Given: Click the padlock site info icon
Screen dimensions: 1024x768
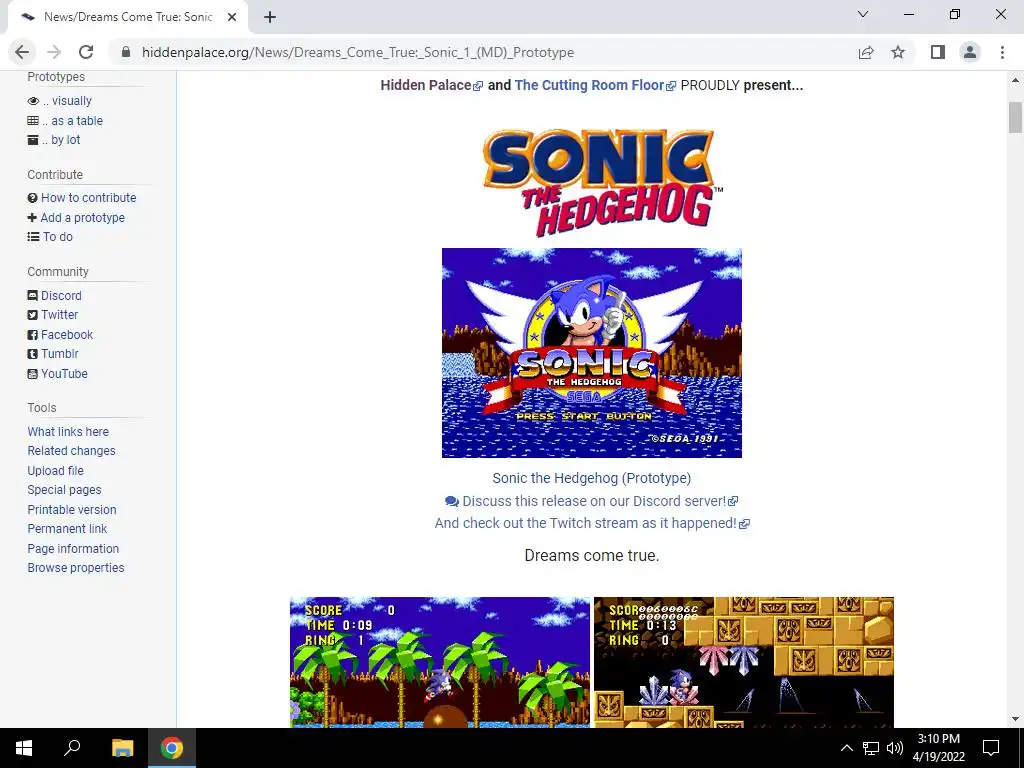Looking at the screenshot, I should pos(126,52).
